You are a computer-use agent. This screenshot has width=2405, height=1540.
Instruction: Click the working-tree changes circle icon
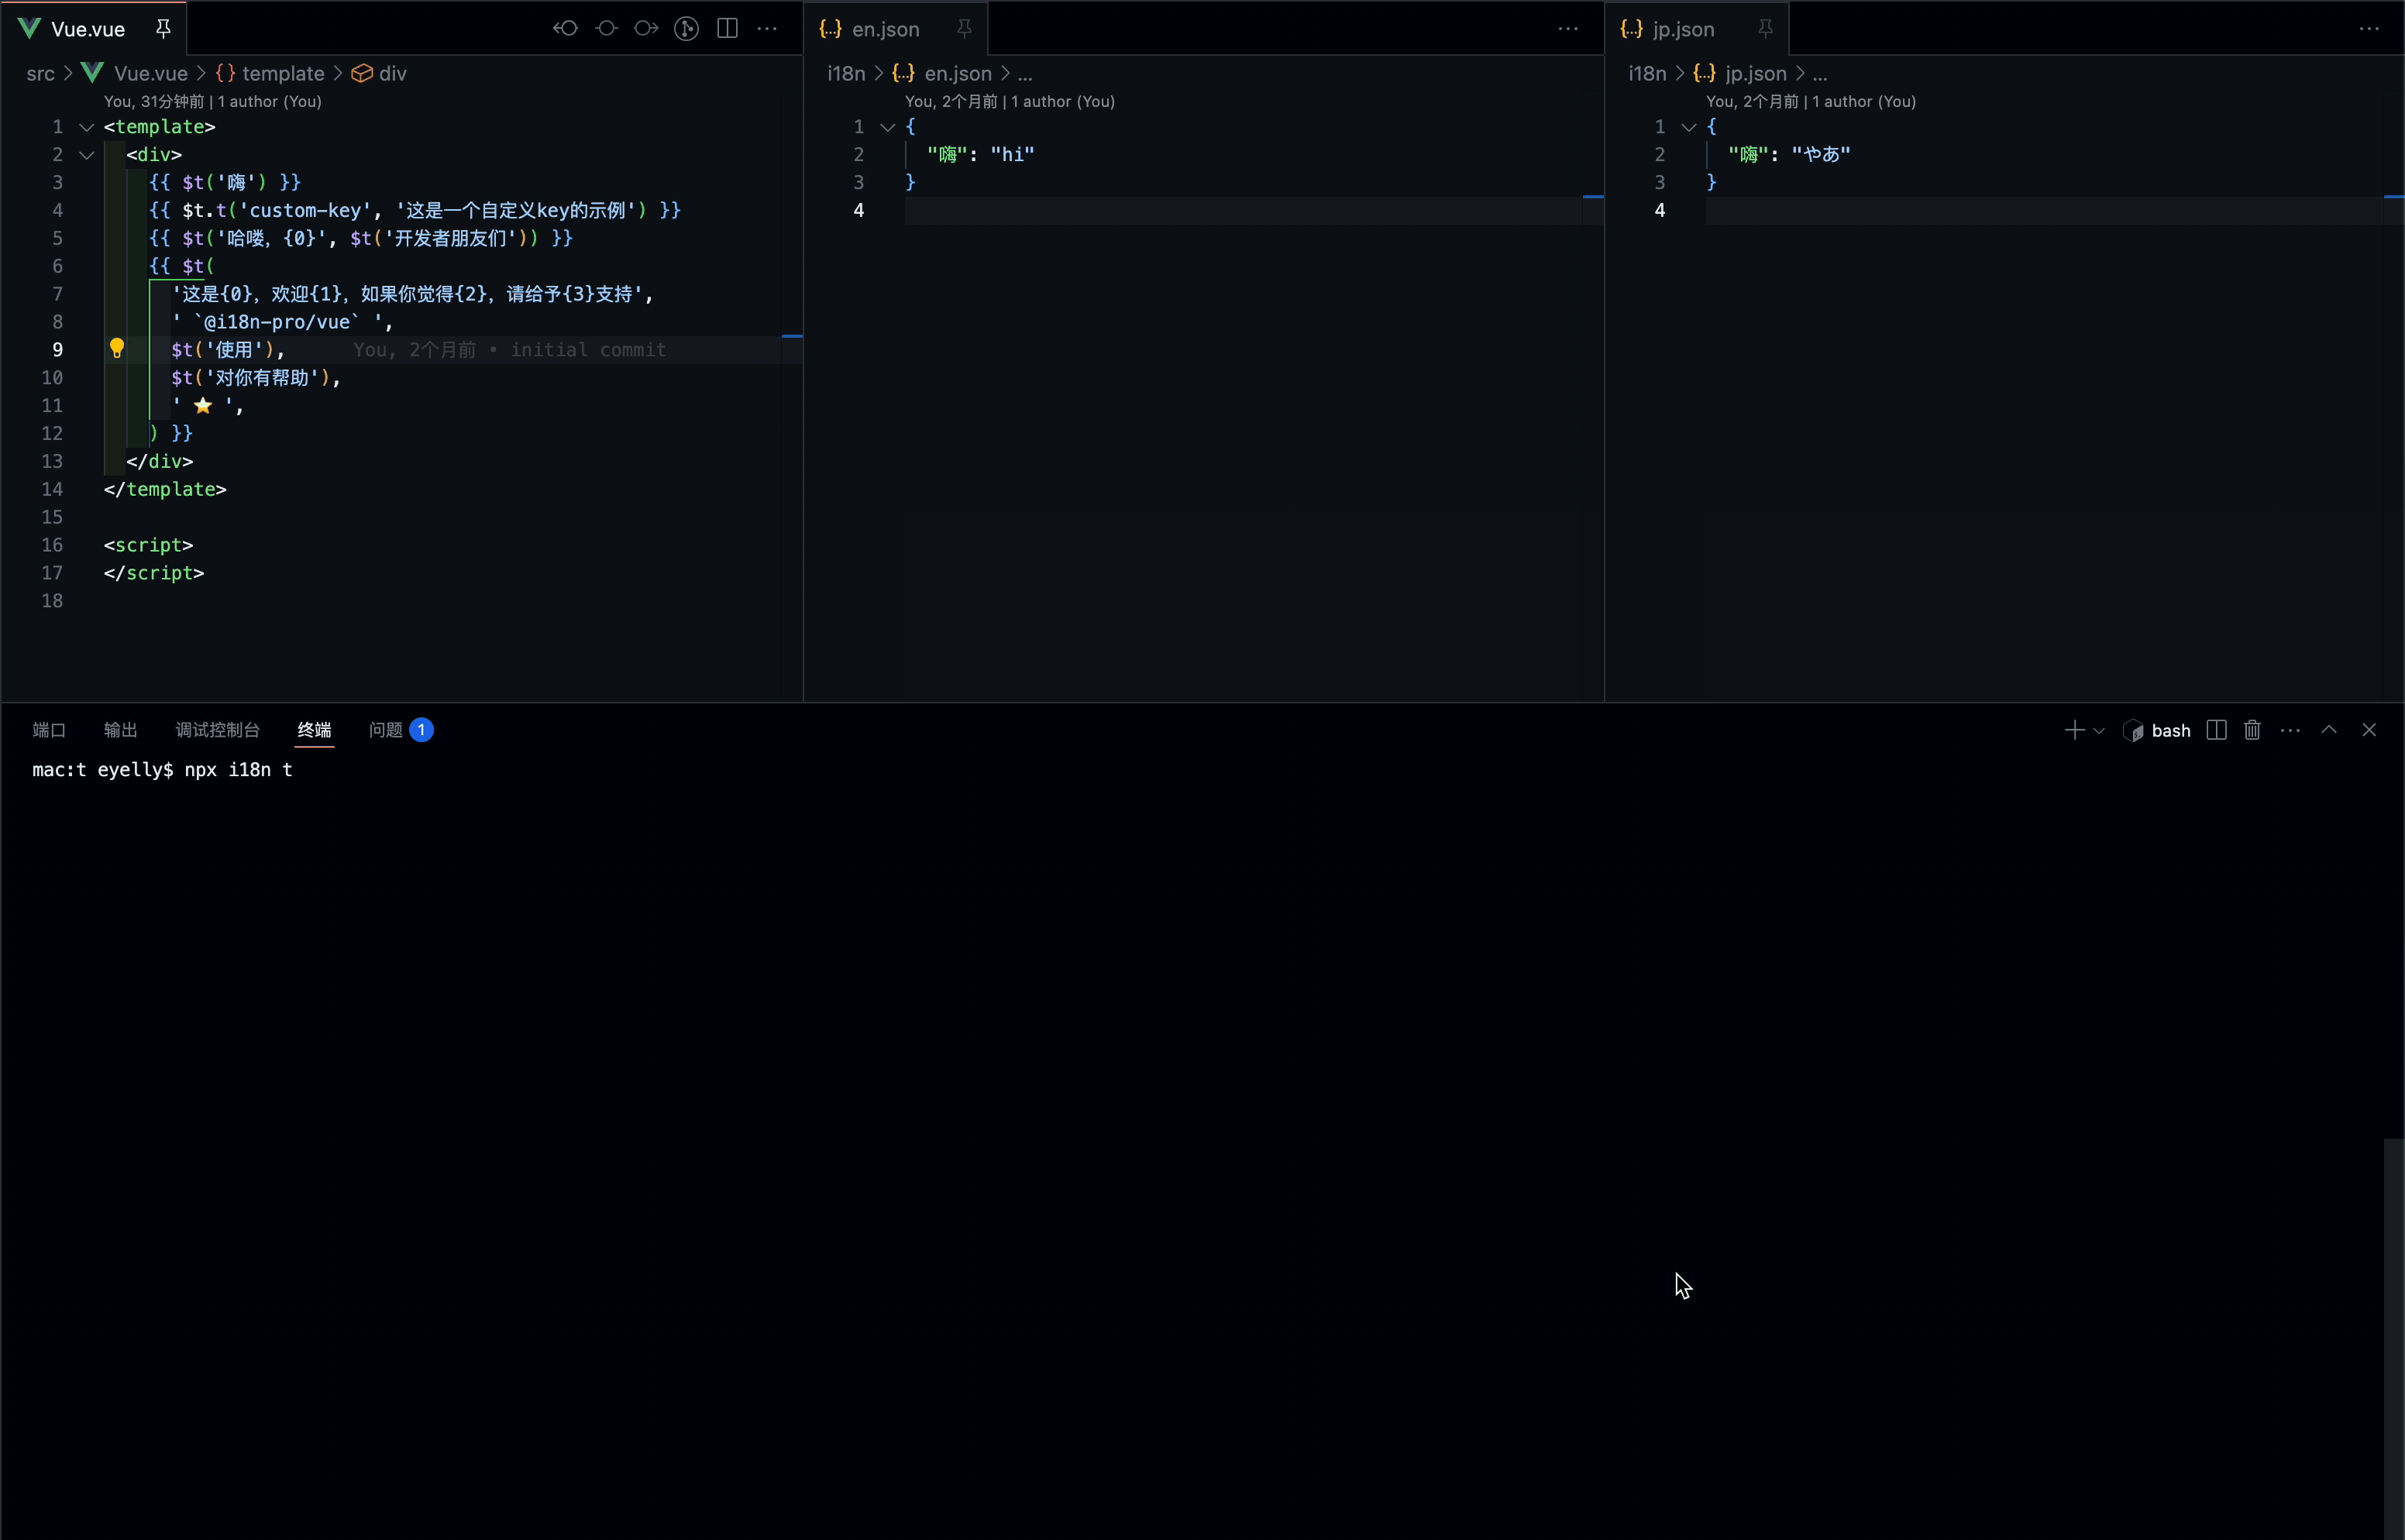point(606,28)
